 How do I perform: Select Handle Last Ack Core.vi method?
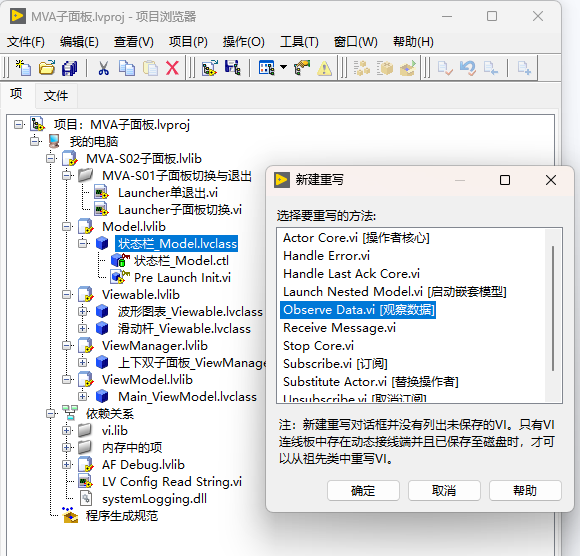tap(351, 274)
